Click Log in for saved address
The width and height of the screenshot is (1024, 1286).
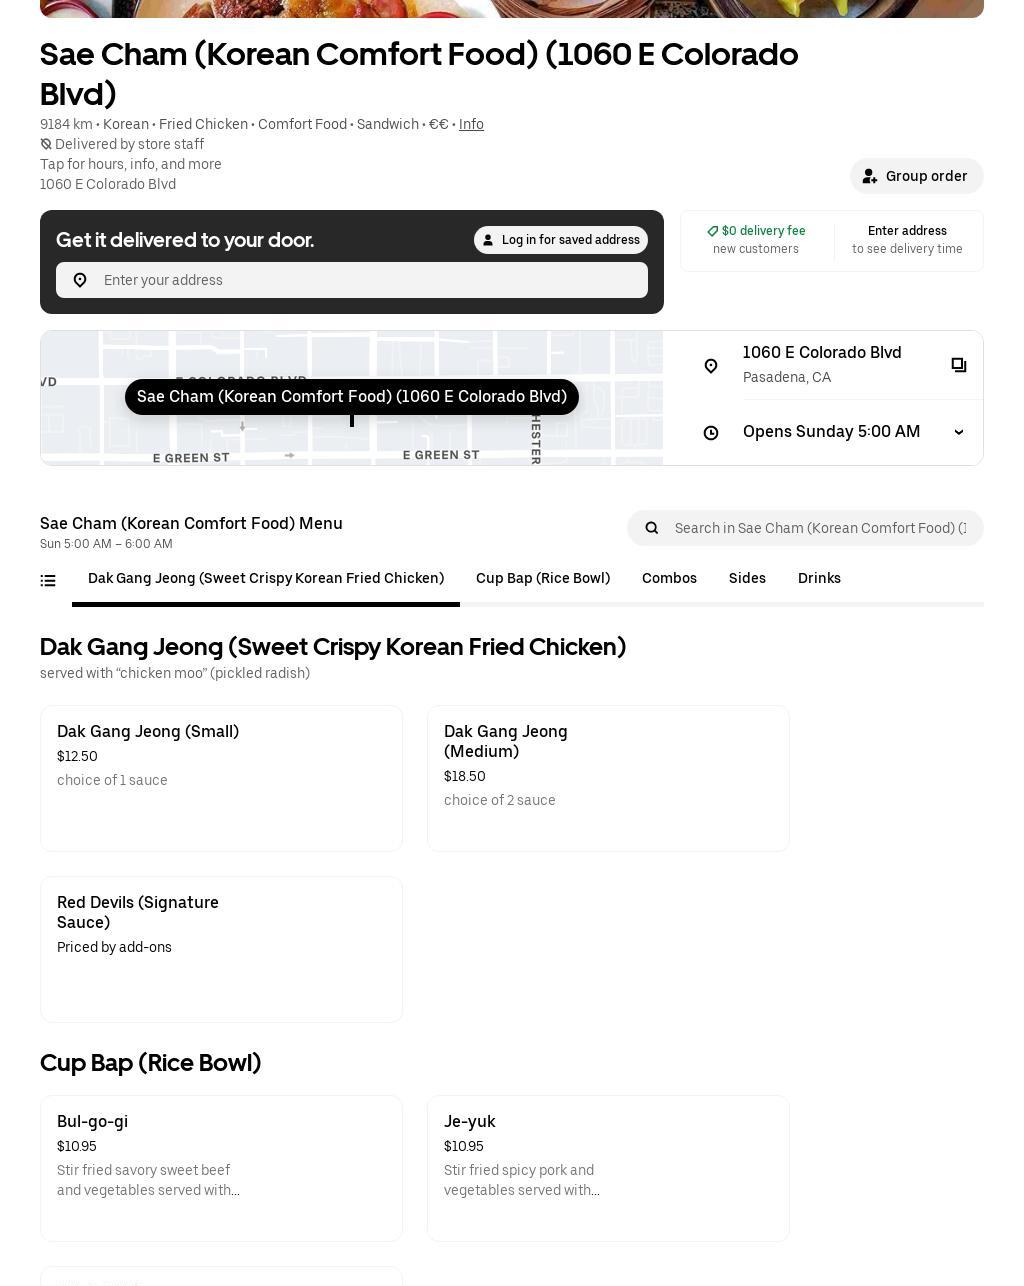(x=561, y=240)
